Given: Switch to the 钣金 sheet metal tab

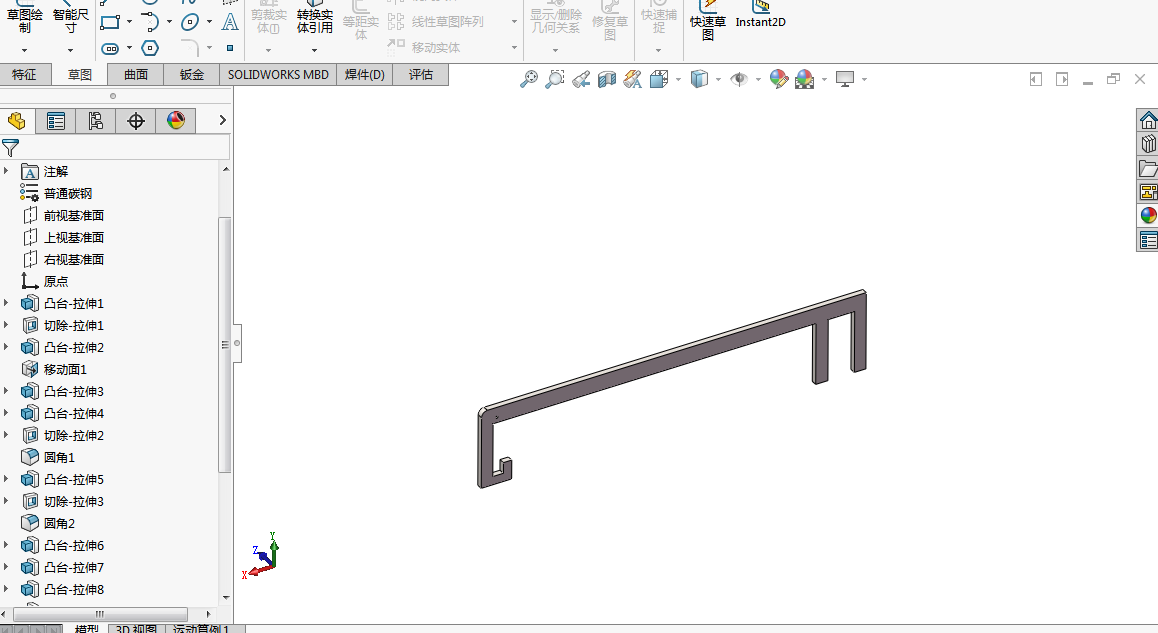Looking at the screenshot, I should point(192,75).
